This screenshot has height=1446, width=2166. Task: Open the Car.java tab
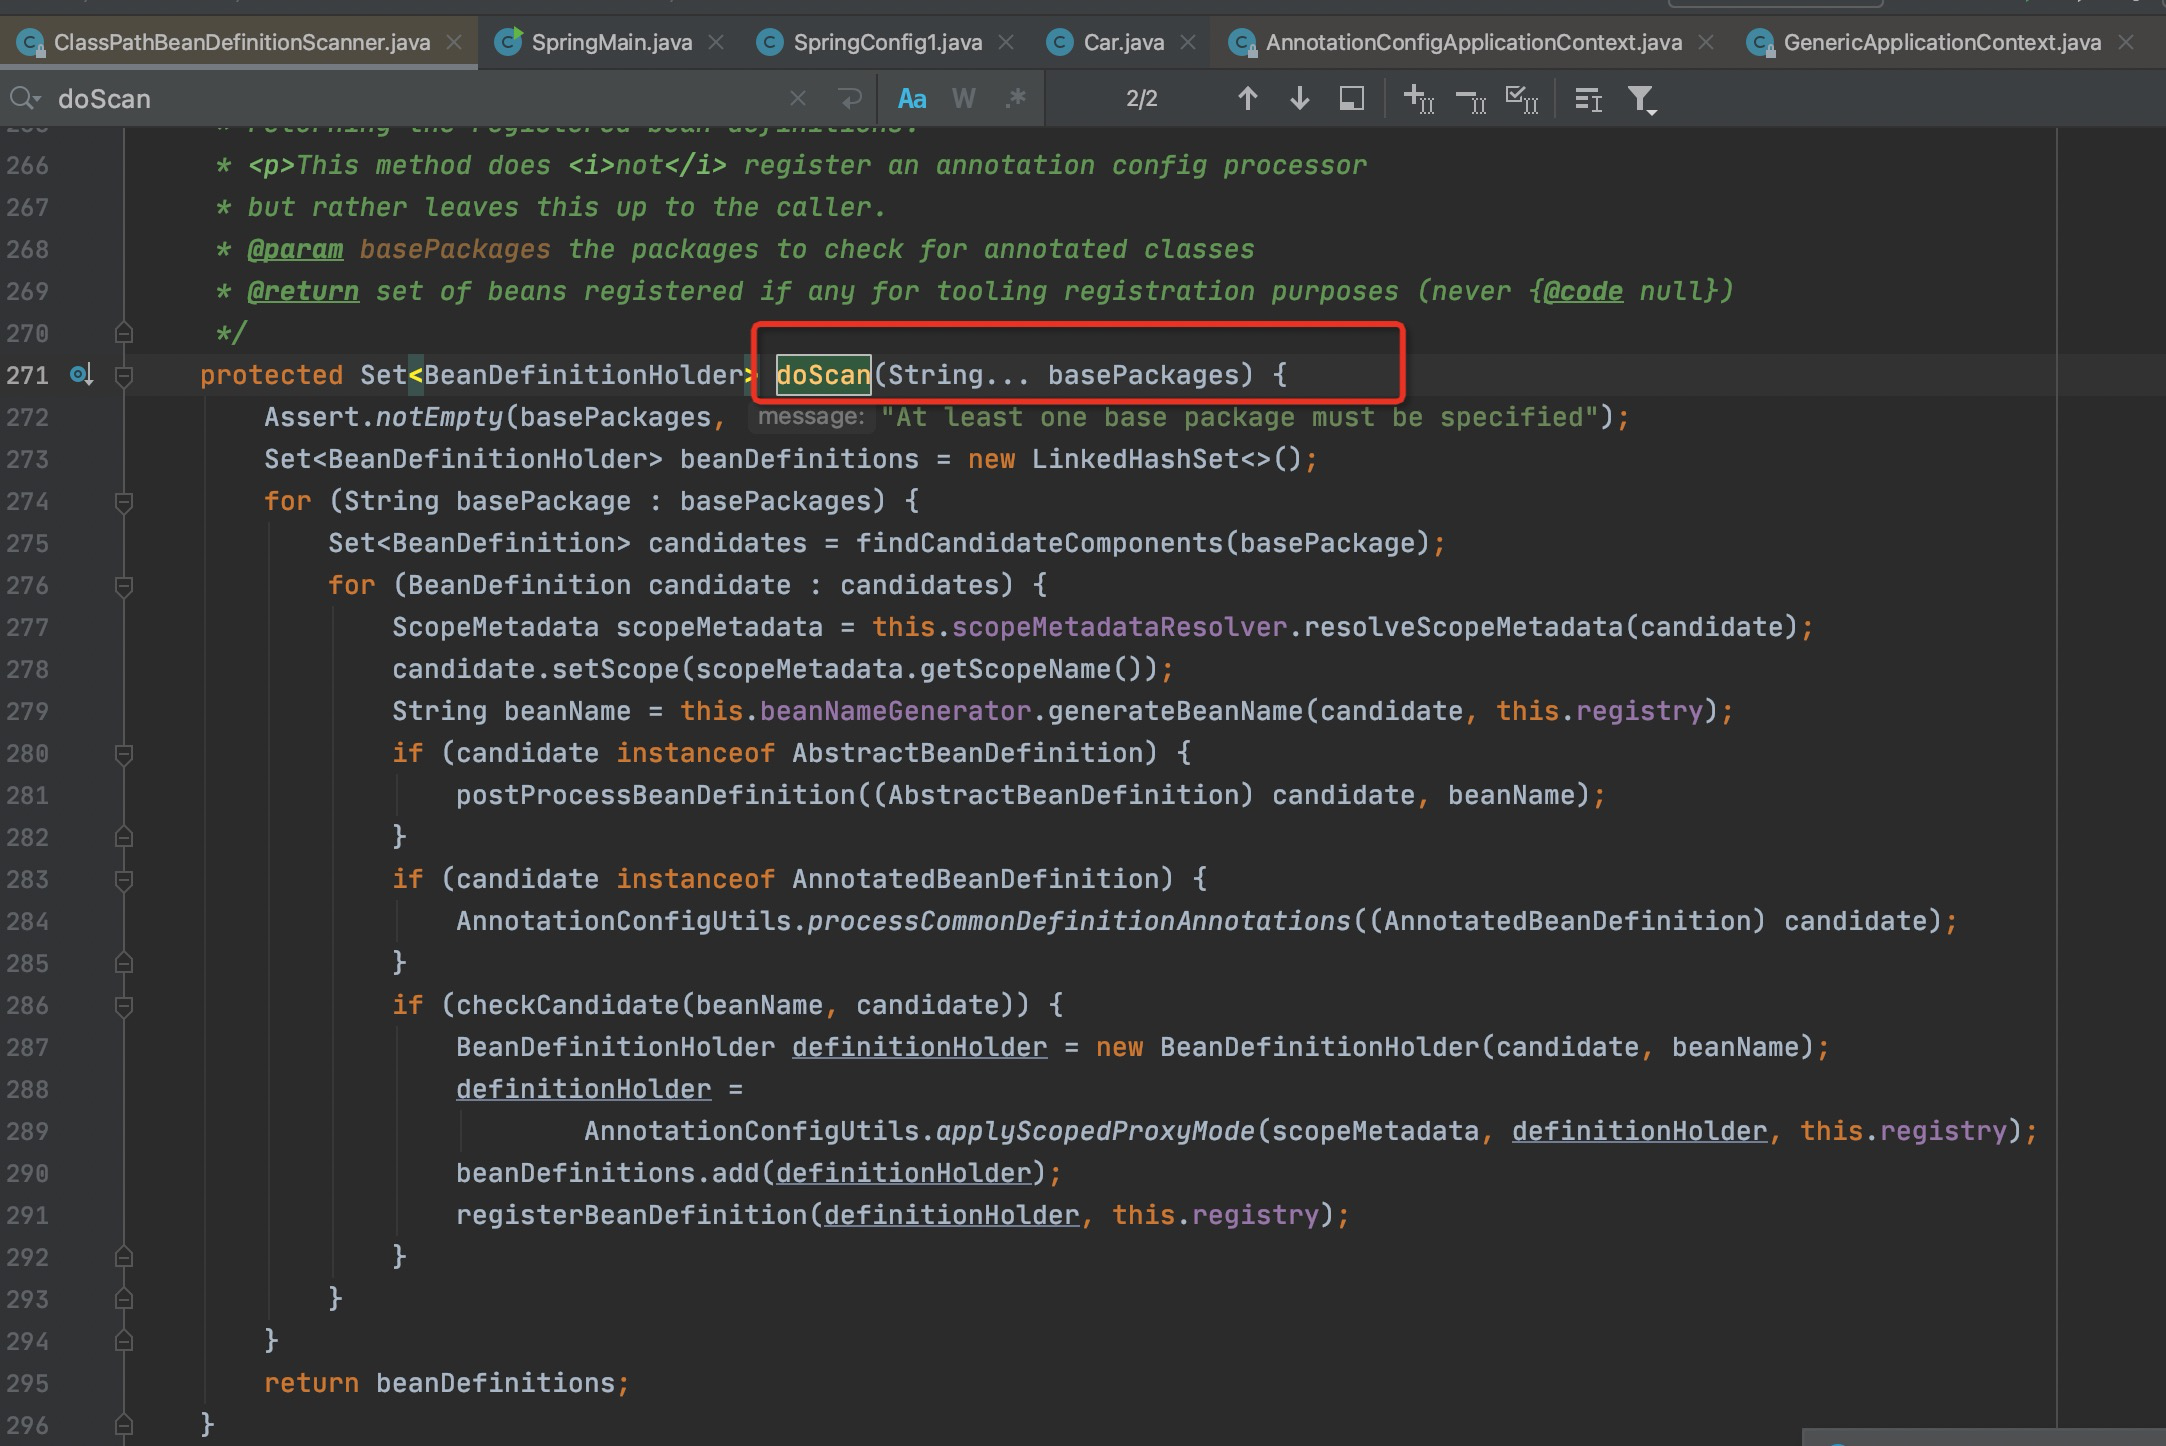click(1124, 43)
